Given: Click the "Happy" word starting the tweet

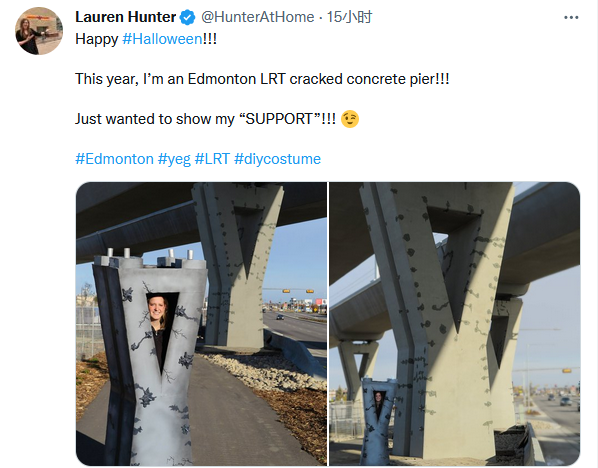Looking at the screenshot, I should tap(97, 39).
